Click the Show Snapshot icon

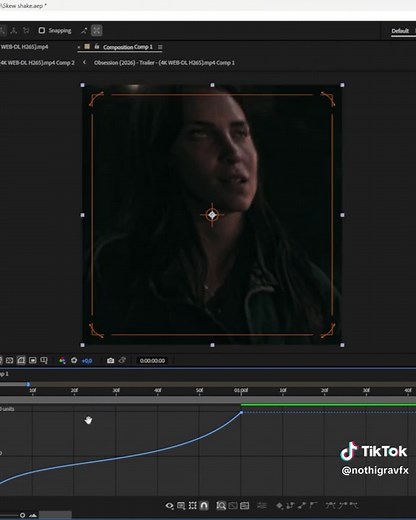122,360
